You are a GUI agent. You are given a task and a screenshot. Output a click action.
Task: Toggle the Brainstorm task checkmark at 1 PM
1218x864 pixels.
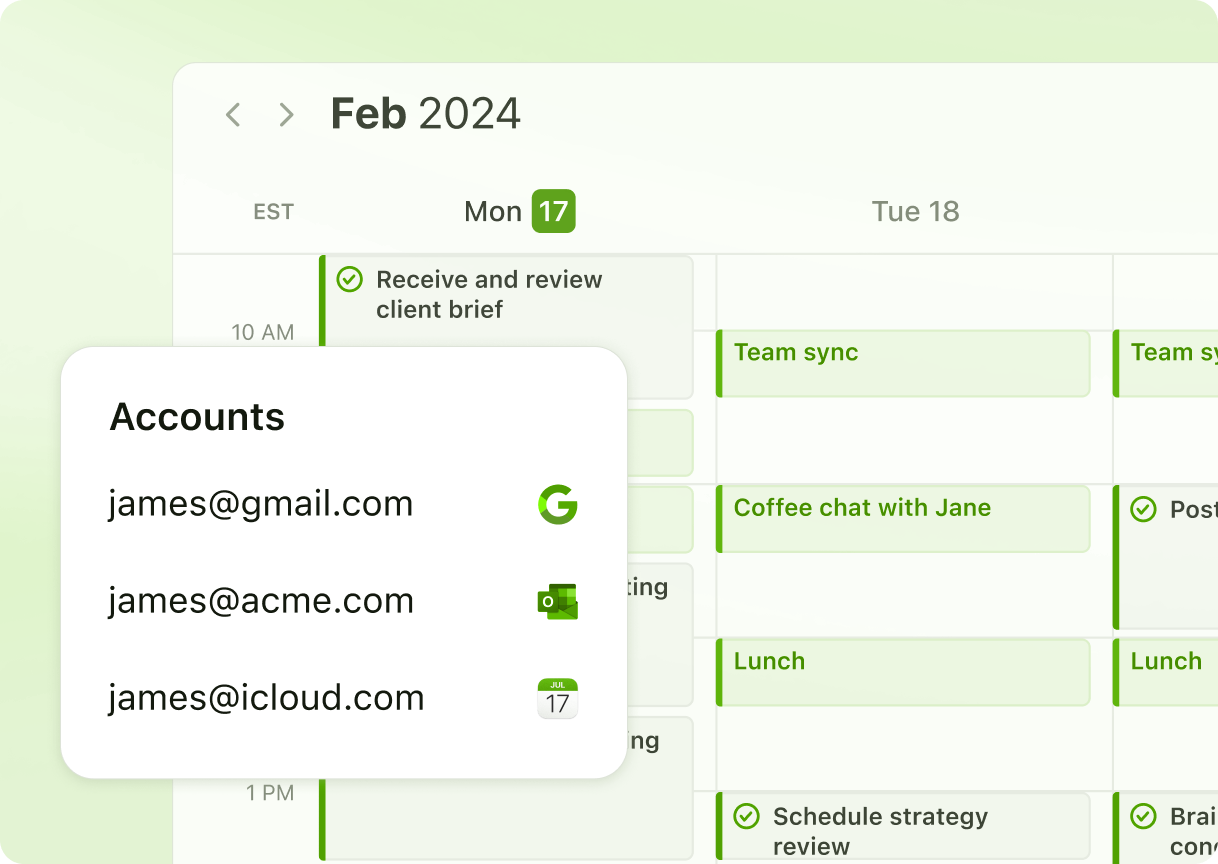click(1143, 817)
